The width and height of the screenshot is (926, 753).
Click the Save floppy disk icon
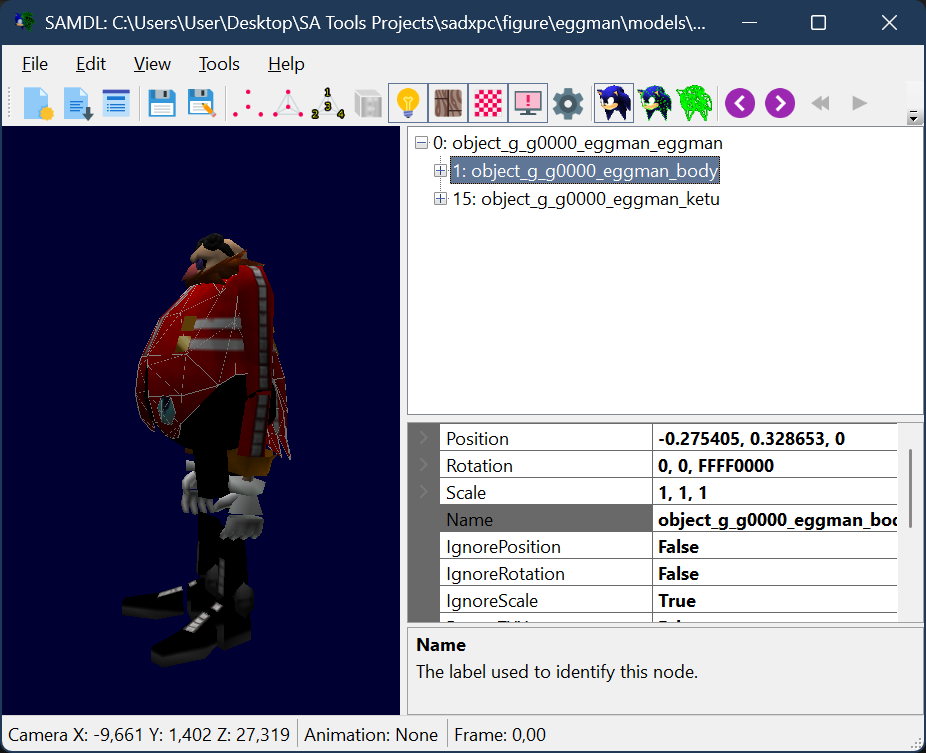[162, 103]
